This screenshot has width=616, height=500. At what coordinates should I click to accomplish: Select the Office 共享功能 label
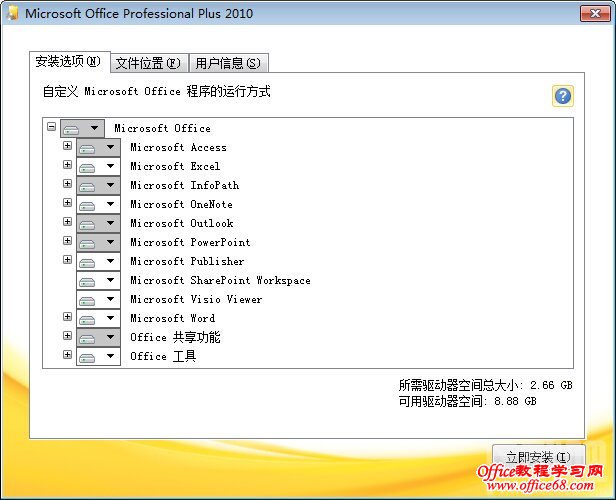pyautogui.click(x=175, y=337)
